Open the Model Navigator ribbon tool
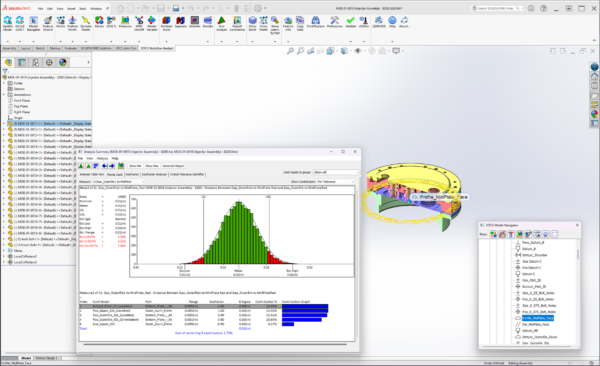Screen dimensions: 600x366 coord(33,24)
